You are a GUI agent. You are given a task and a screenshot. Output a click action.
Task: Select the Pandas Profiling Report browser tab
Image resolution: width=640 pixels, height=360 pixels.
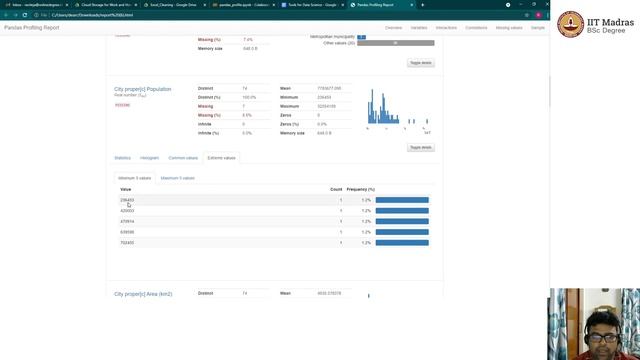click(382, 5)
